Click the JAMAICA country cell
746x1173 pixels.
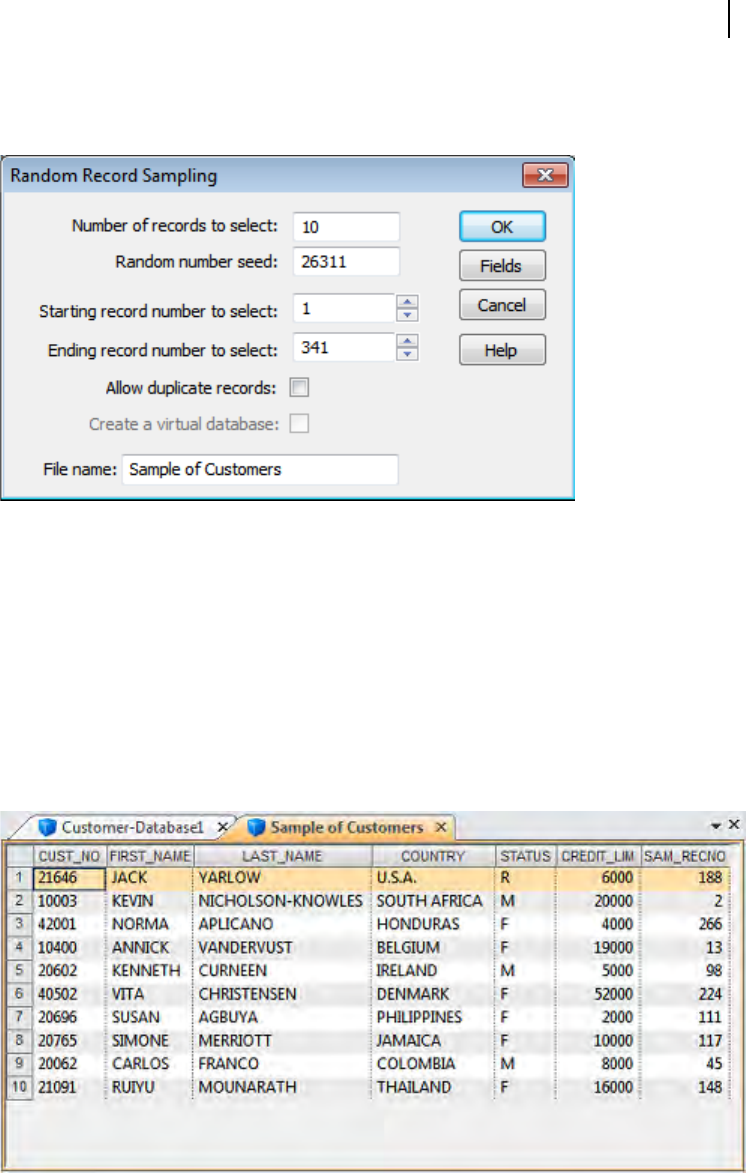tap(433, 1041)
